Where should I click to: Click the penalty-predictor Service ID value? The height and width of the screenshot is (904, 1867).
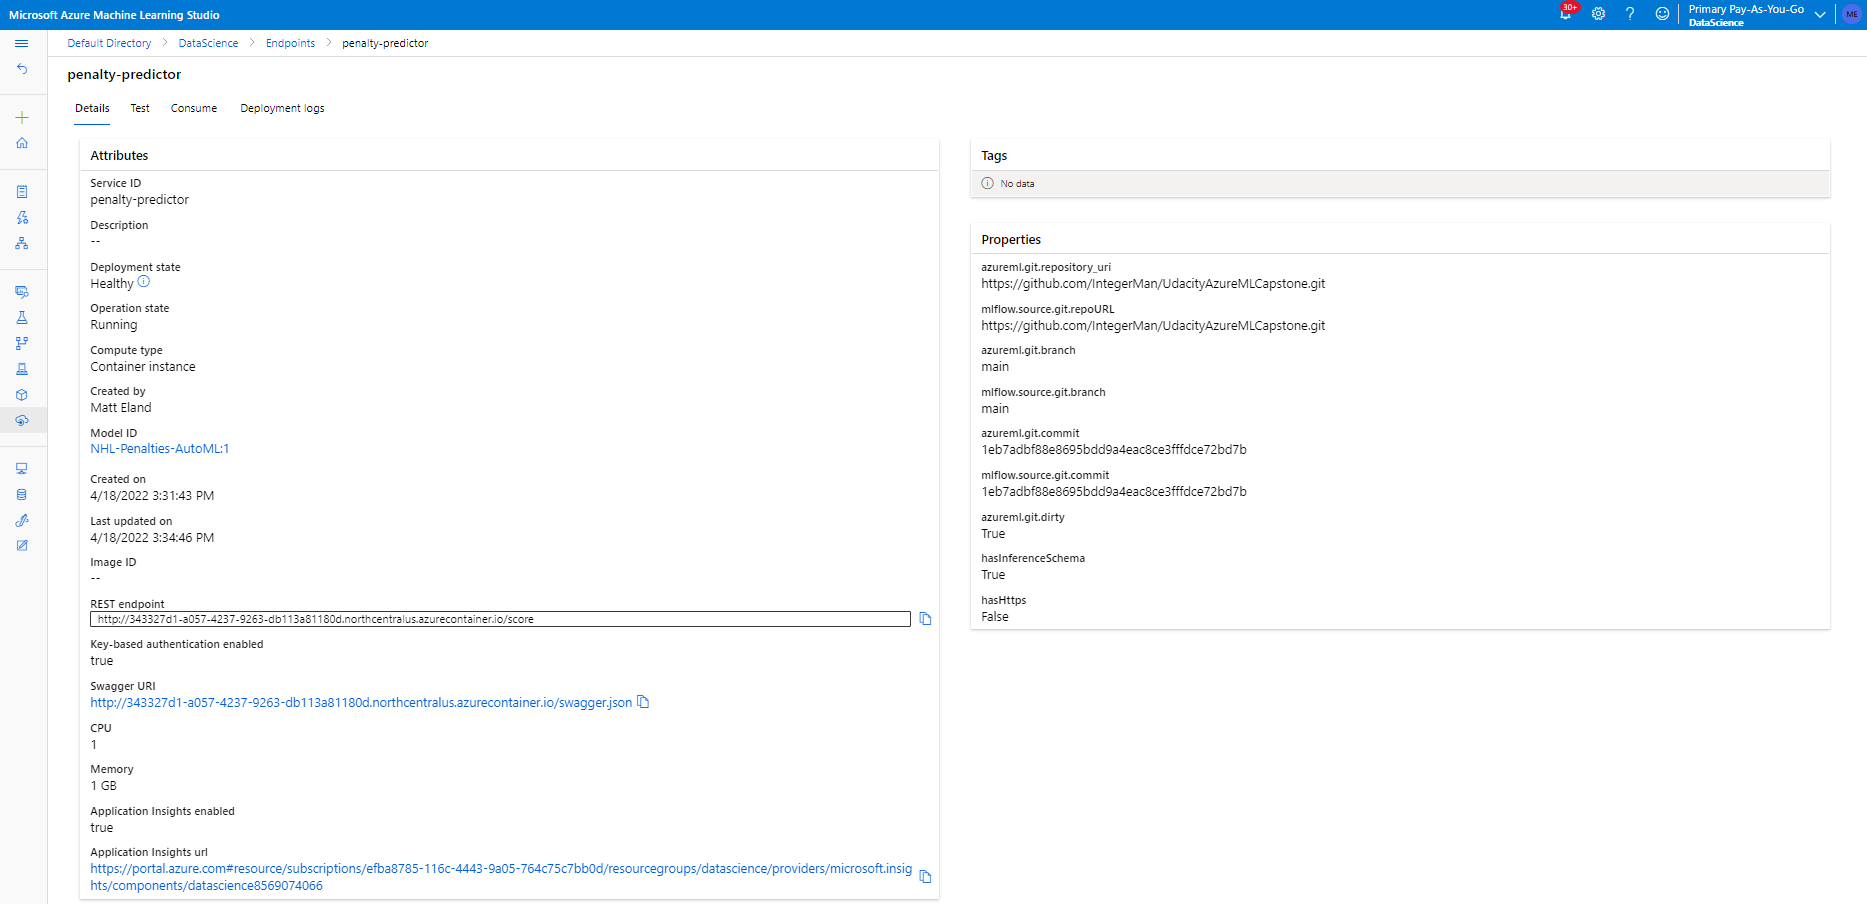click(x=140, y=200)
